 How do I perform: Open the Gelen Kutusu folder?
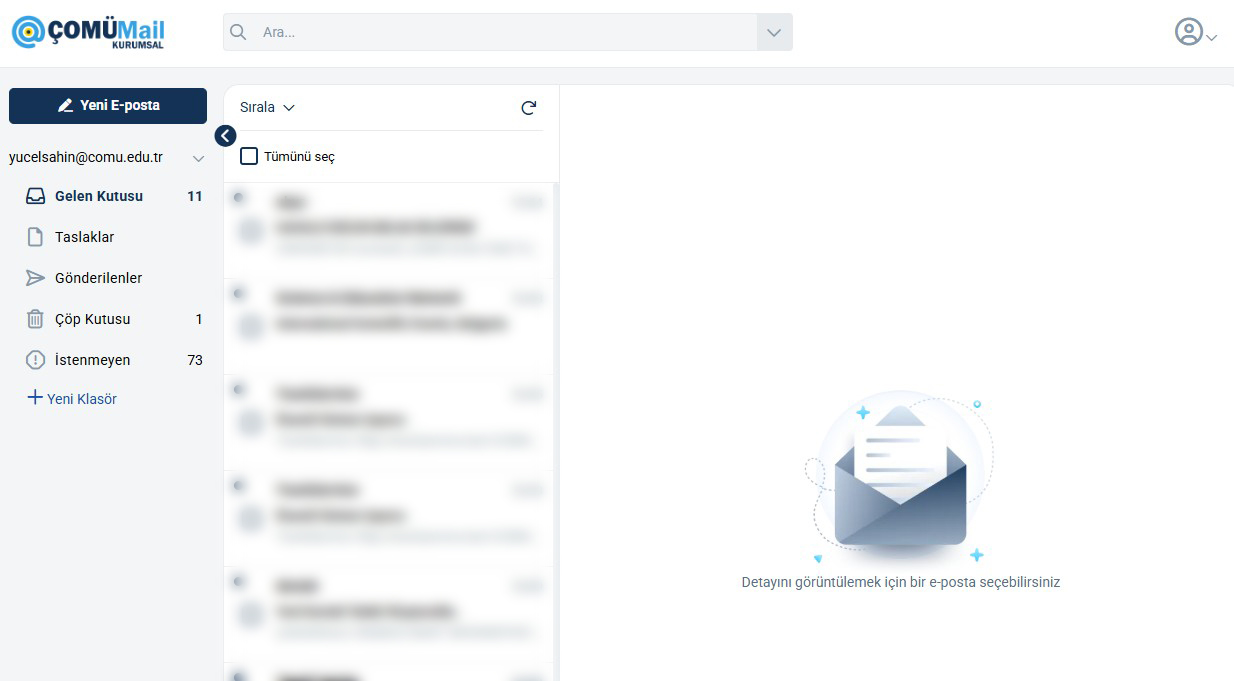click(99, 196)
